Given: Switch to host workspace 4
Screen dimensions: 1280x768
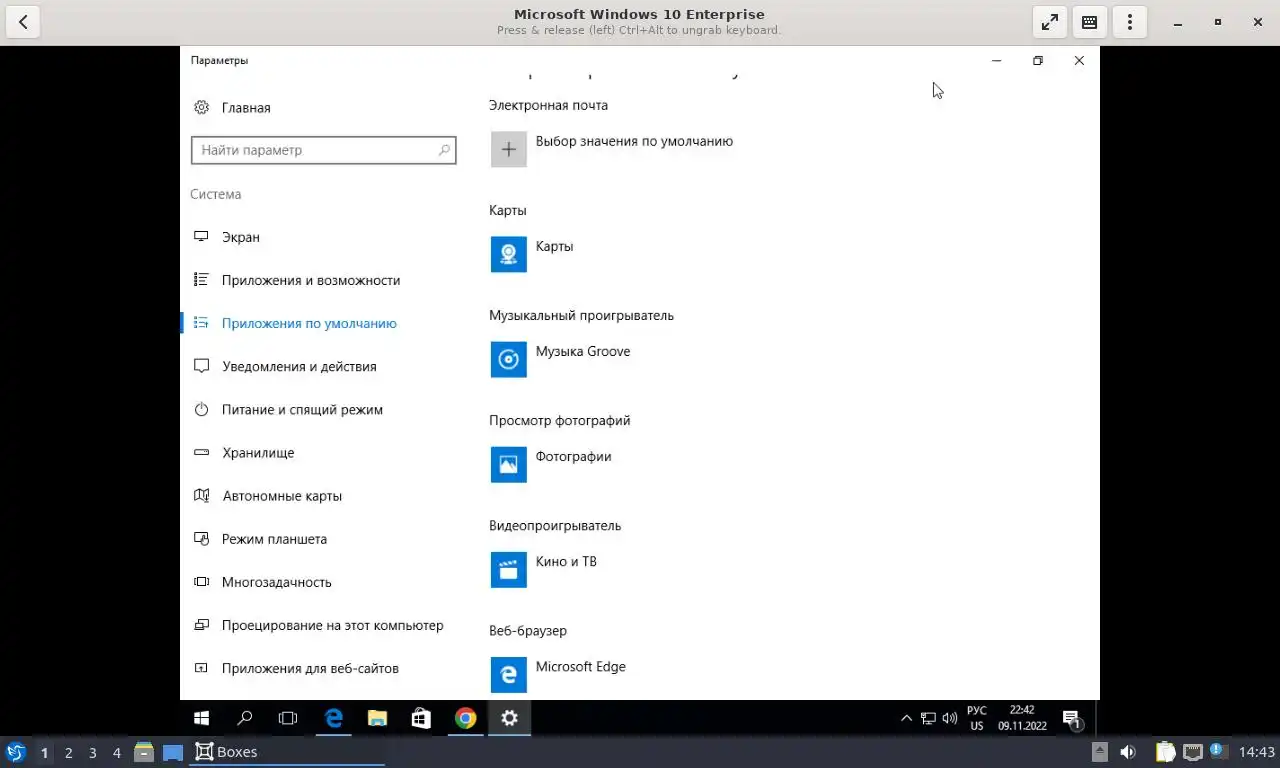Looking at the screenshot, I should (117, 752).
